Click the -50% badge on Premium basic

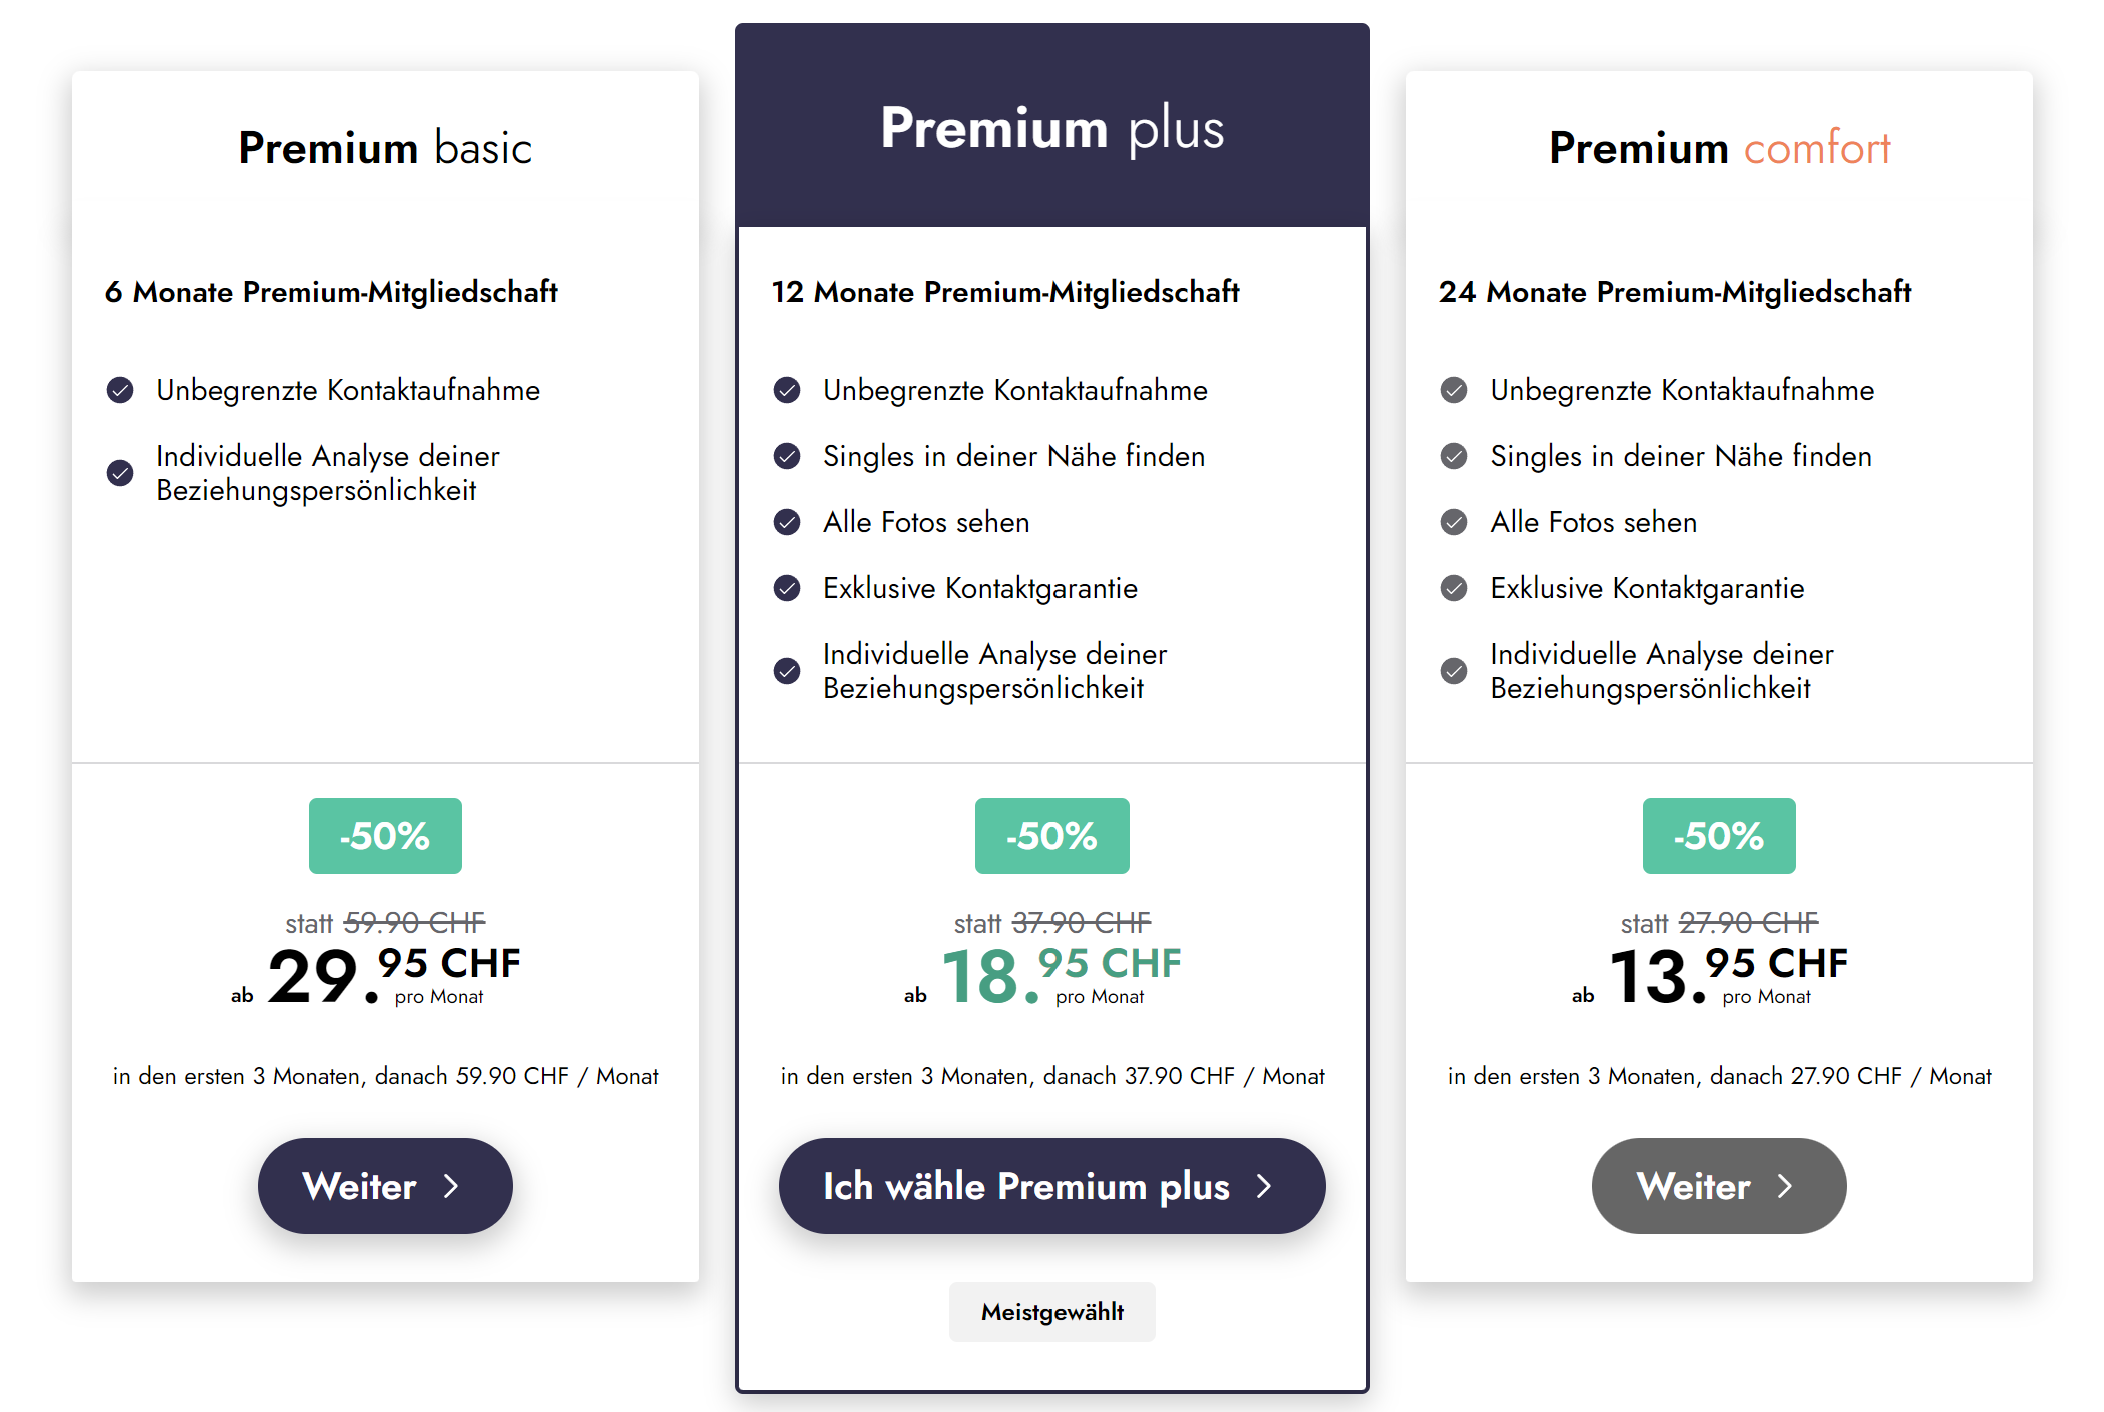[x=385, y=836]
